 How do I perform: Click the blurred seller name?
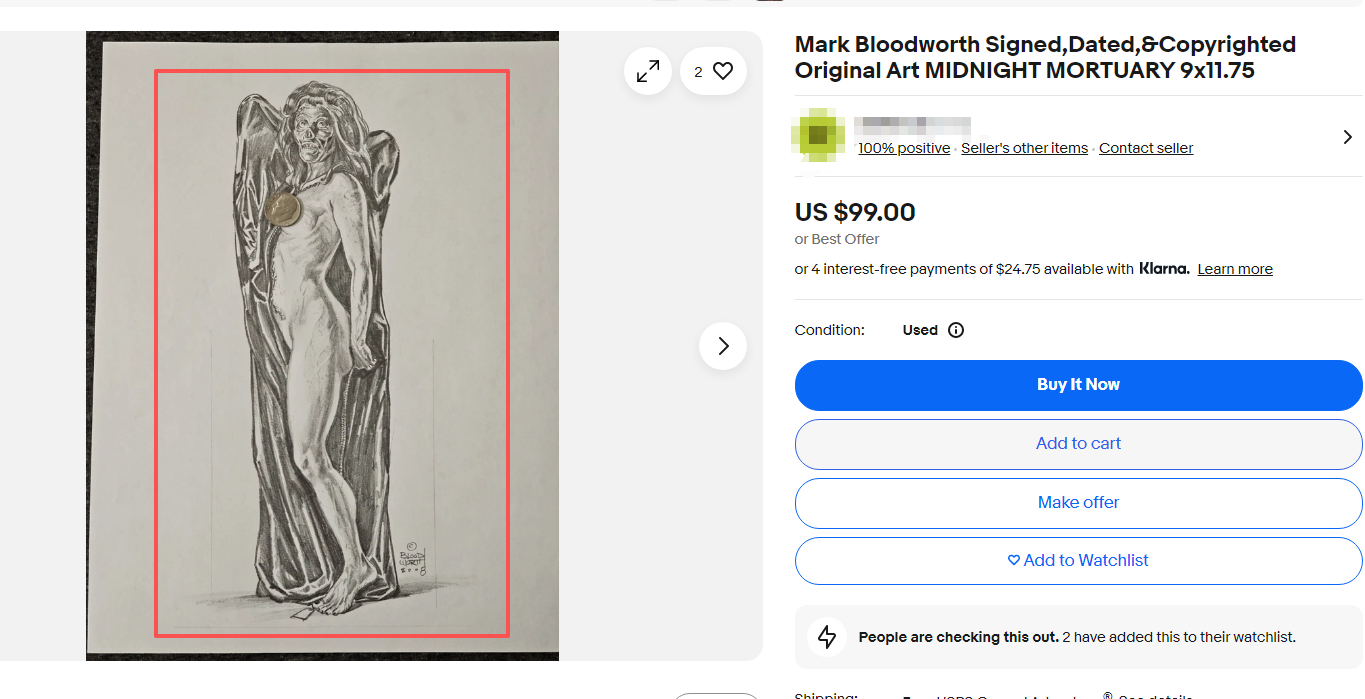click(914, 125)
